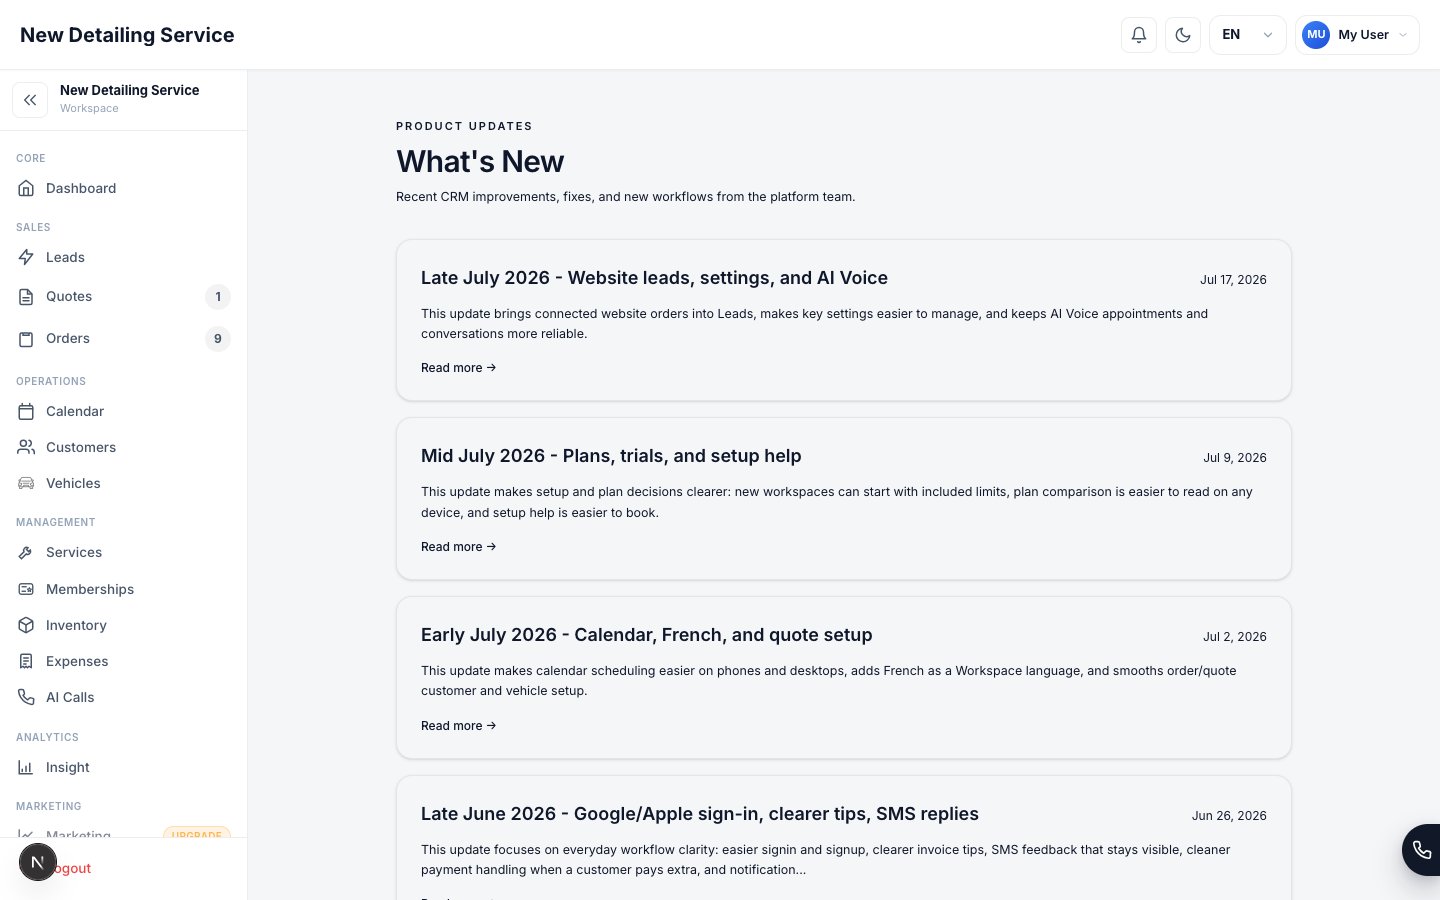Click the Dashboard home icon

(26, 188)
